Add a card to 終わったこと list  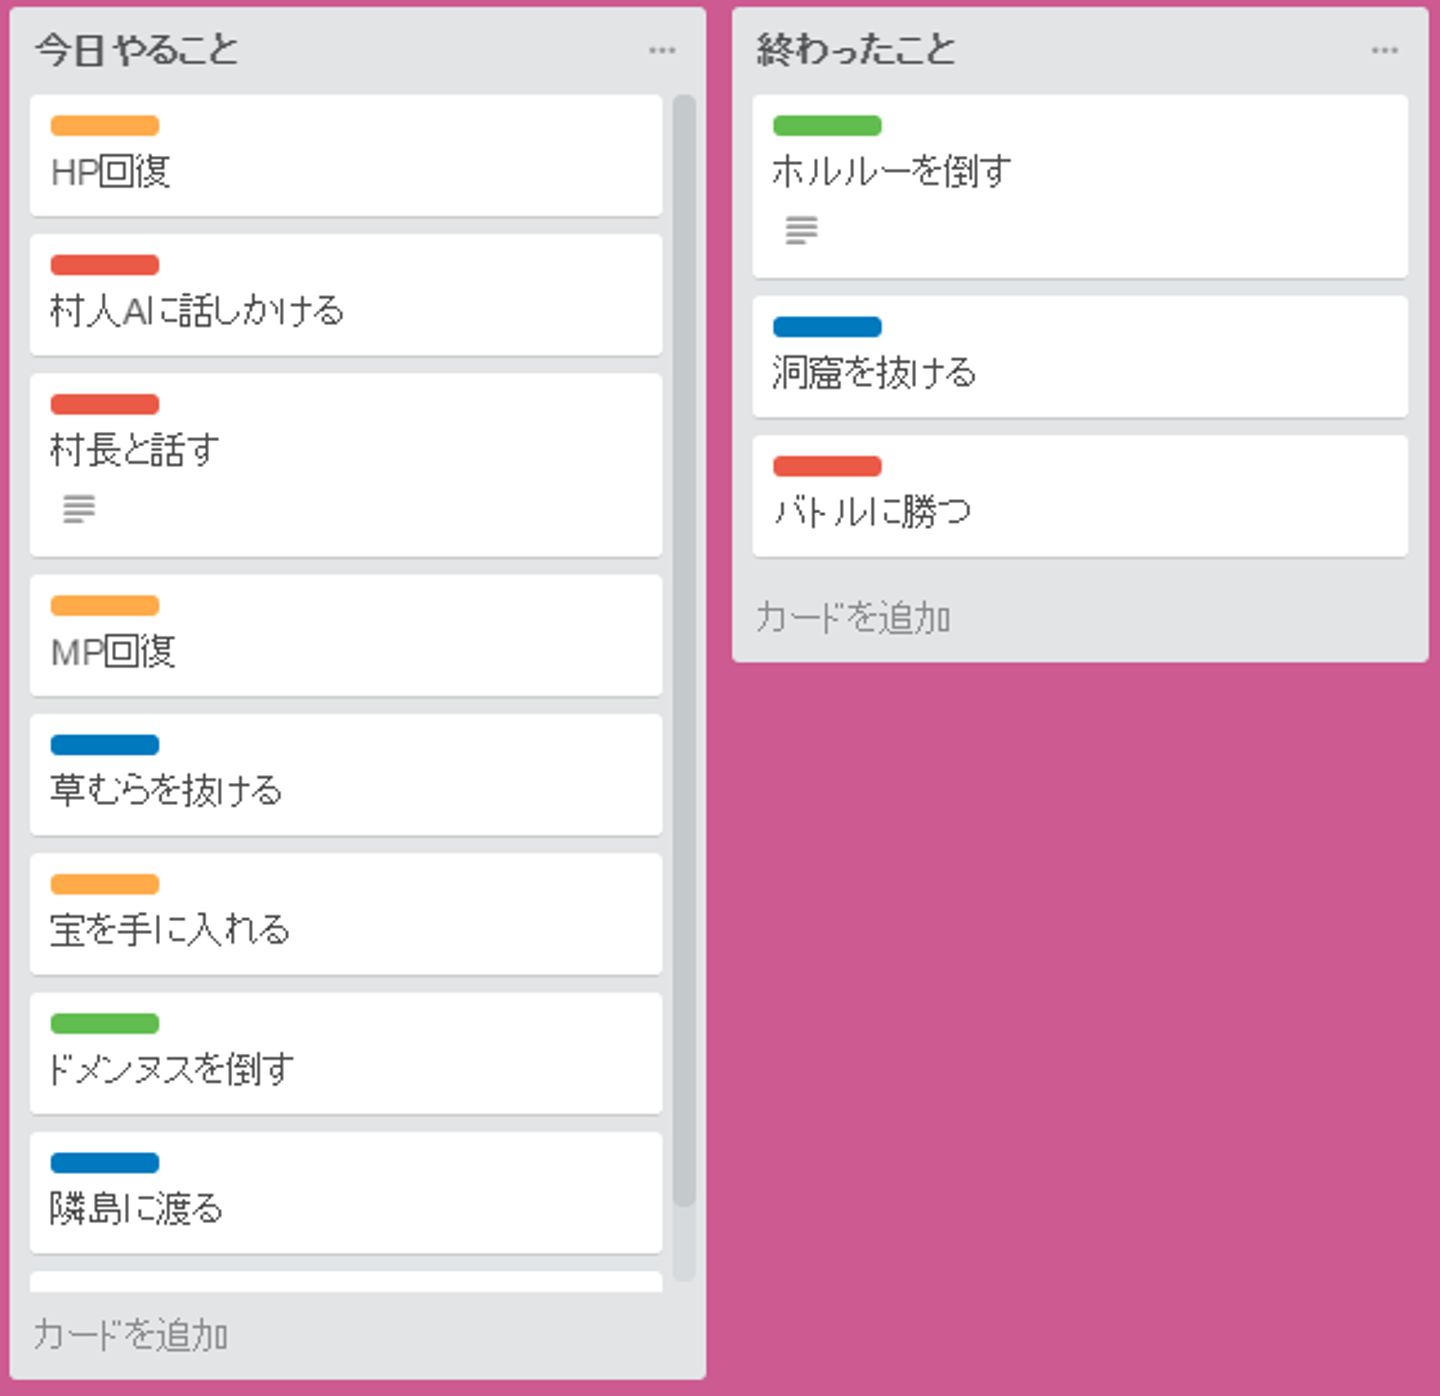pos(853,618)
